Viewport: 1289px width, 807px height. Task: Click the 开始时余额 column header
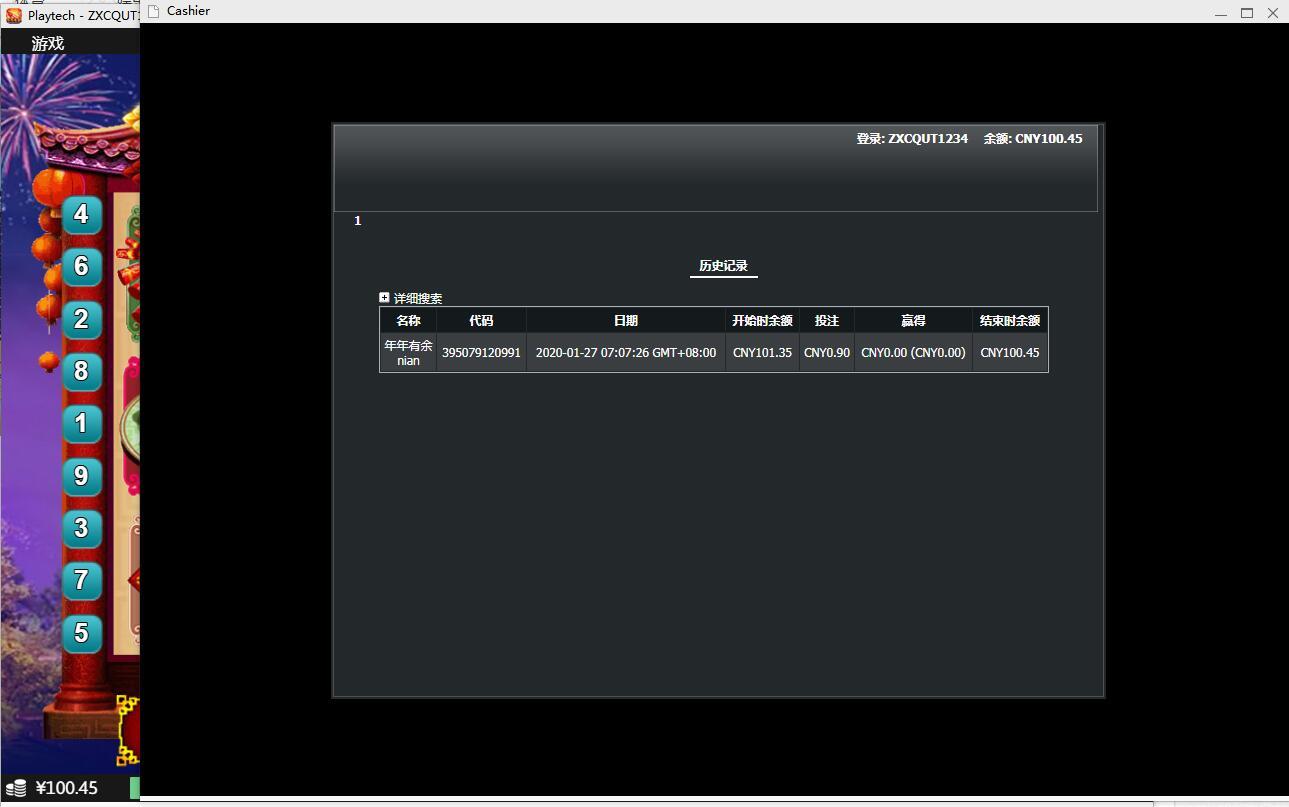pos(762,321)
